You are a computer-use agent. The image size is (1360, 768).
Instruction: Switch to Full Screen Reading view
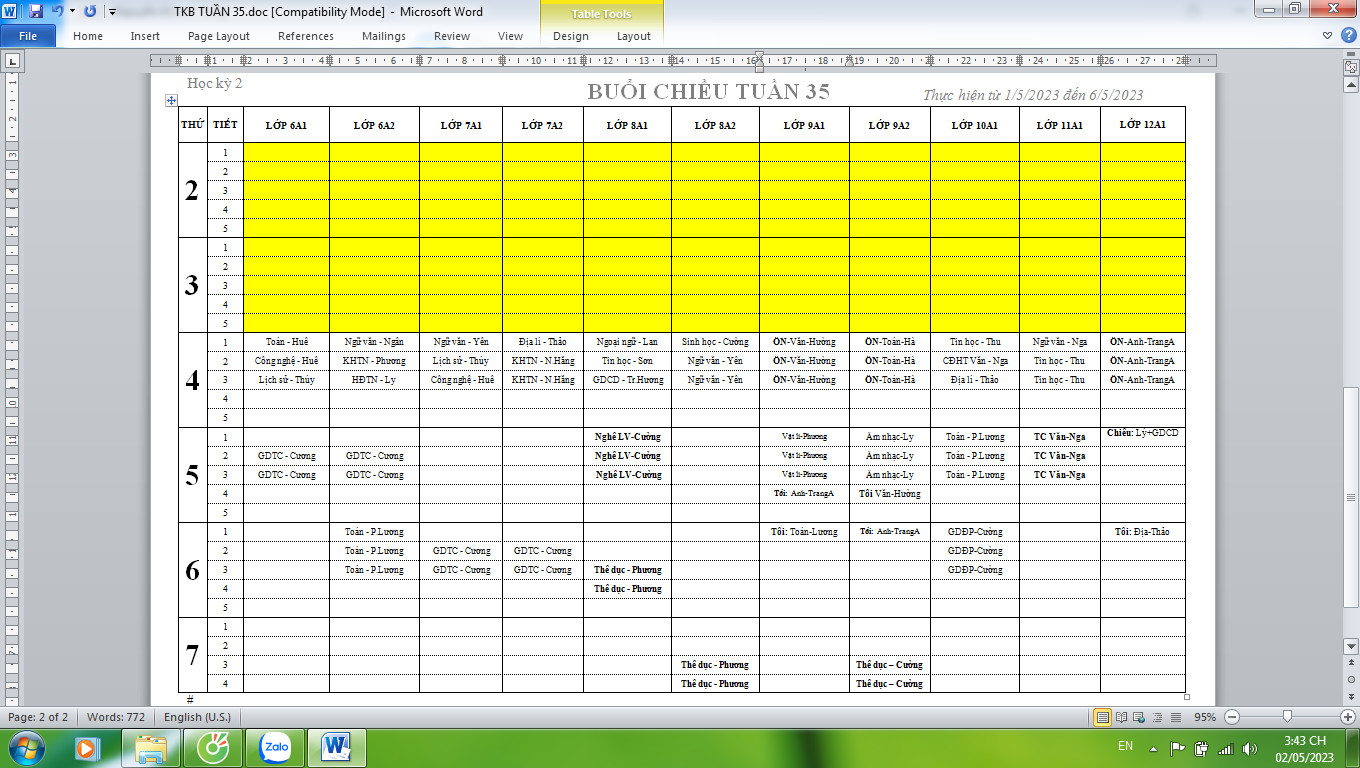click(x=1121, y=717)
